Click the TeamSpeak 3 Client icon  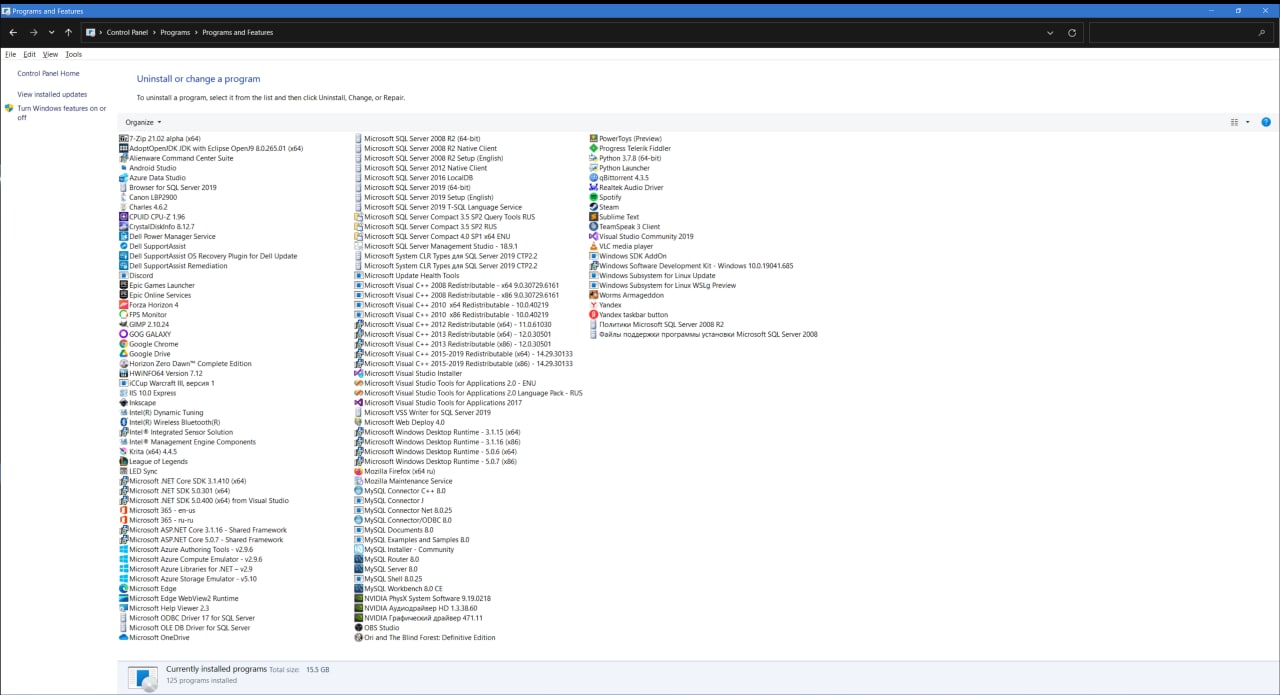tap(594, 227)
